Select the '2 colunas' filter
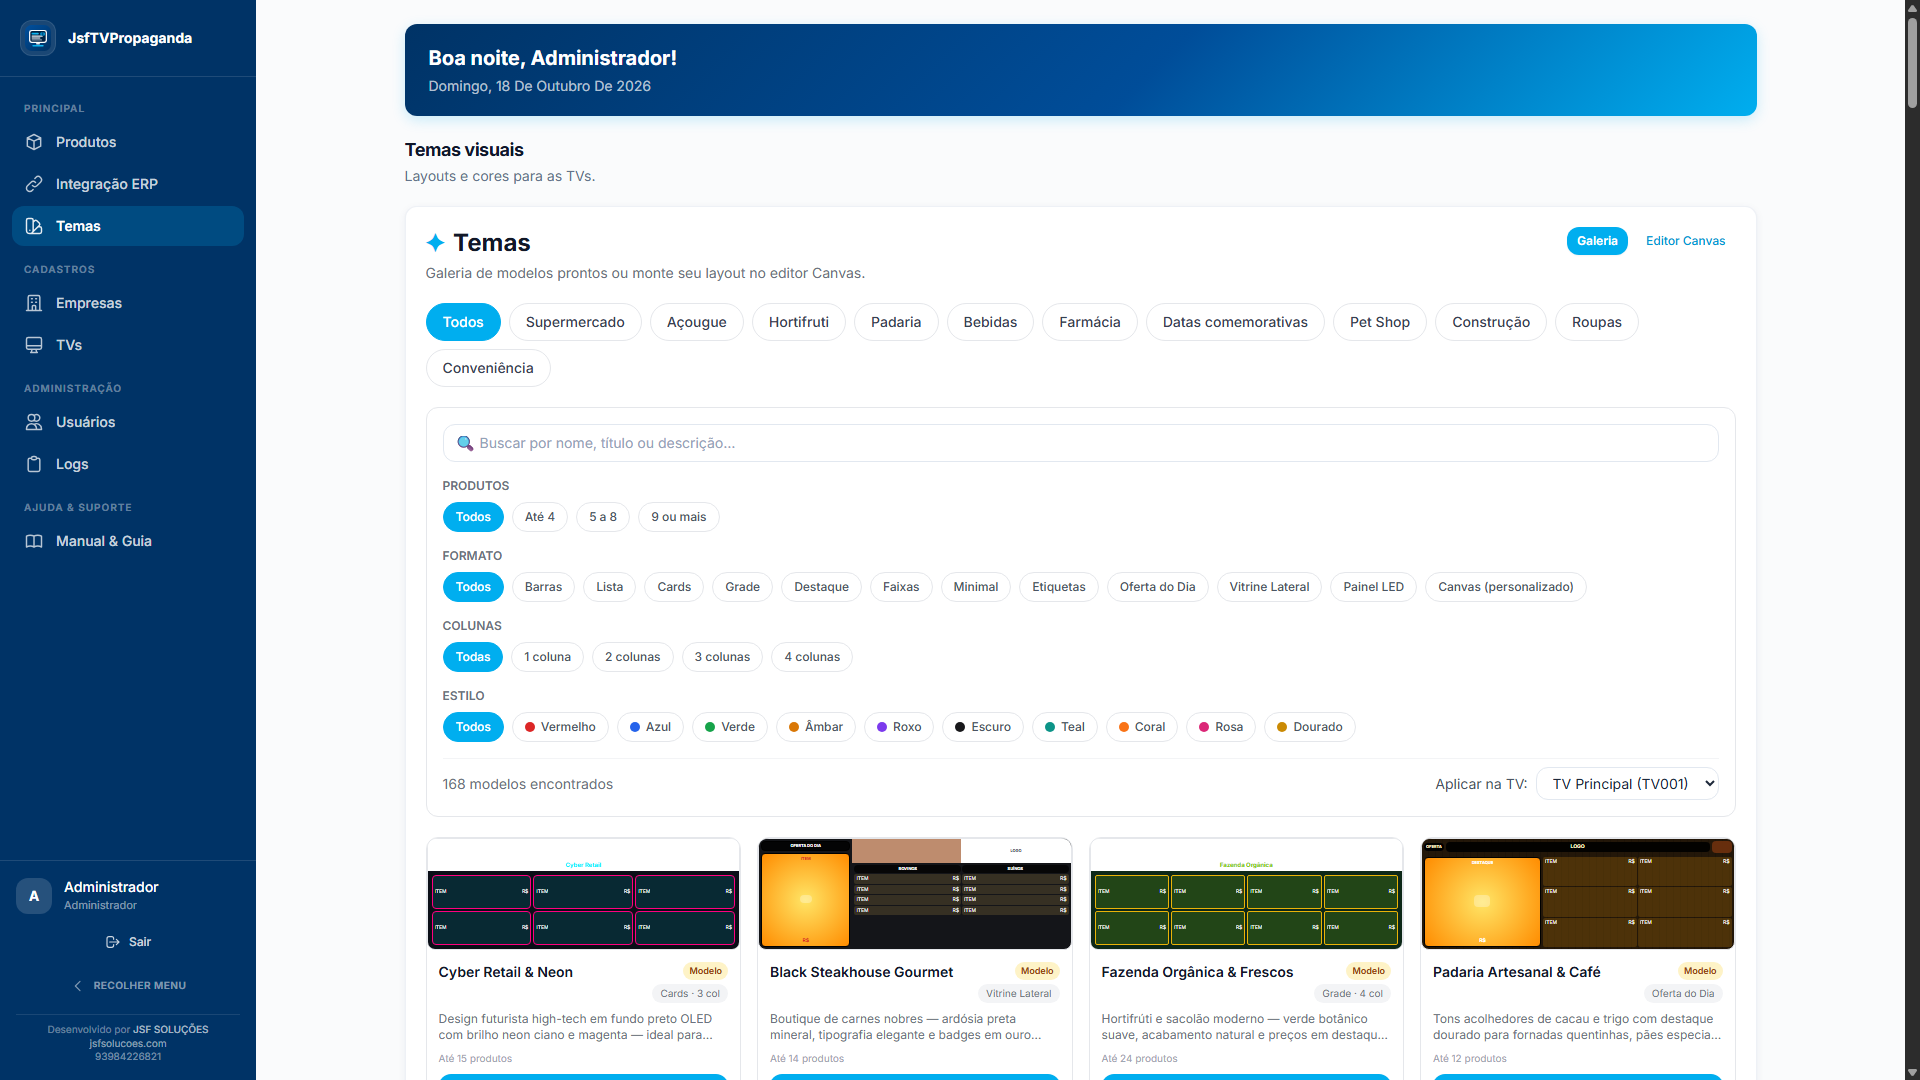 click(x=633, y=657)
